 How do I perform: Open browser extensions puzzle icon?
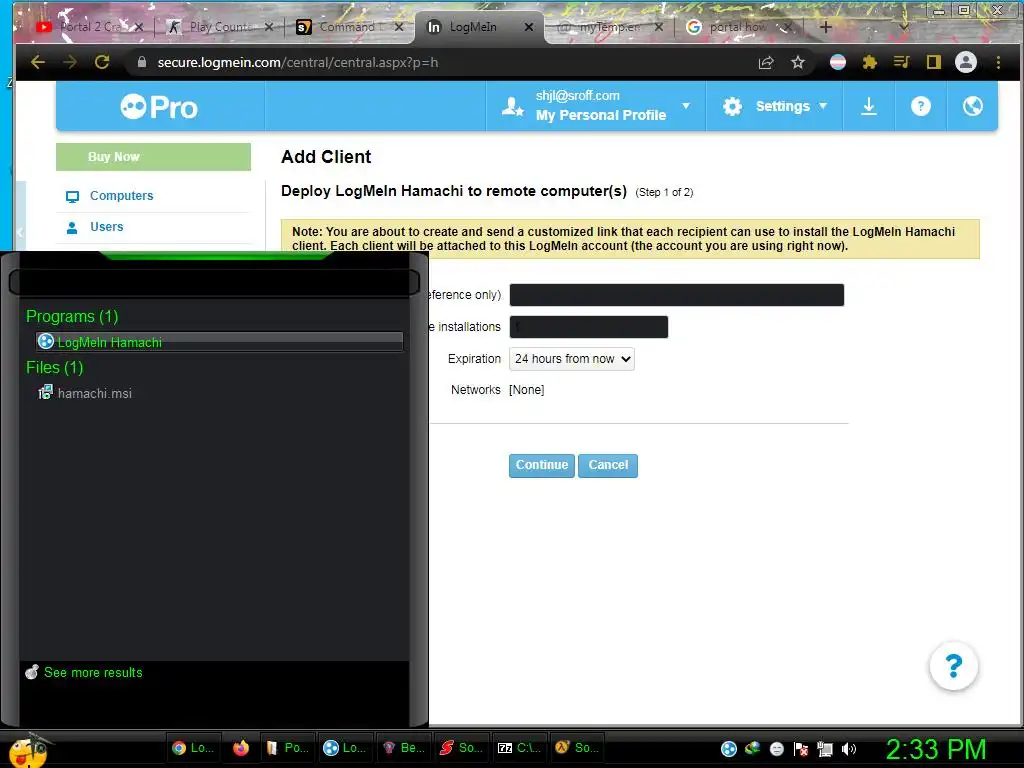(869, 62)
